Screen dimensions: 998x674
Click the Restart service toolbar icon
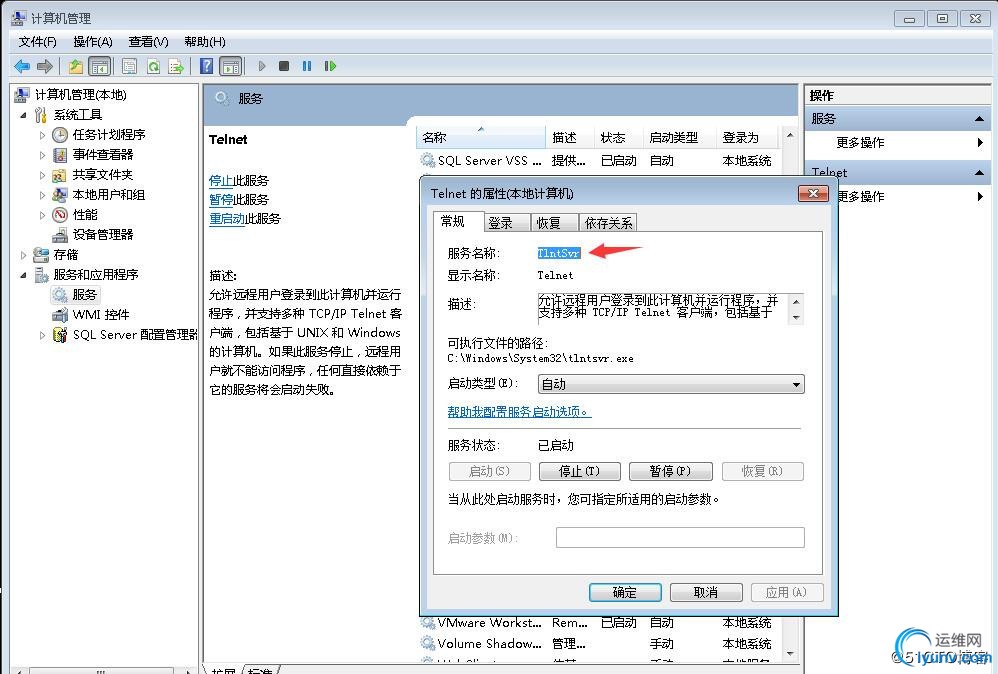coord(330,66)
